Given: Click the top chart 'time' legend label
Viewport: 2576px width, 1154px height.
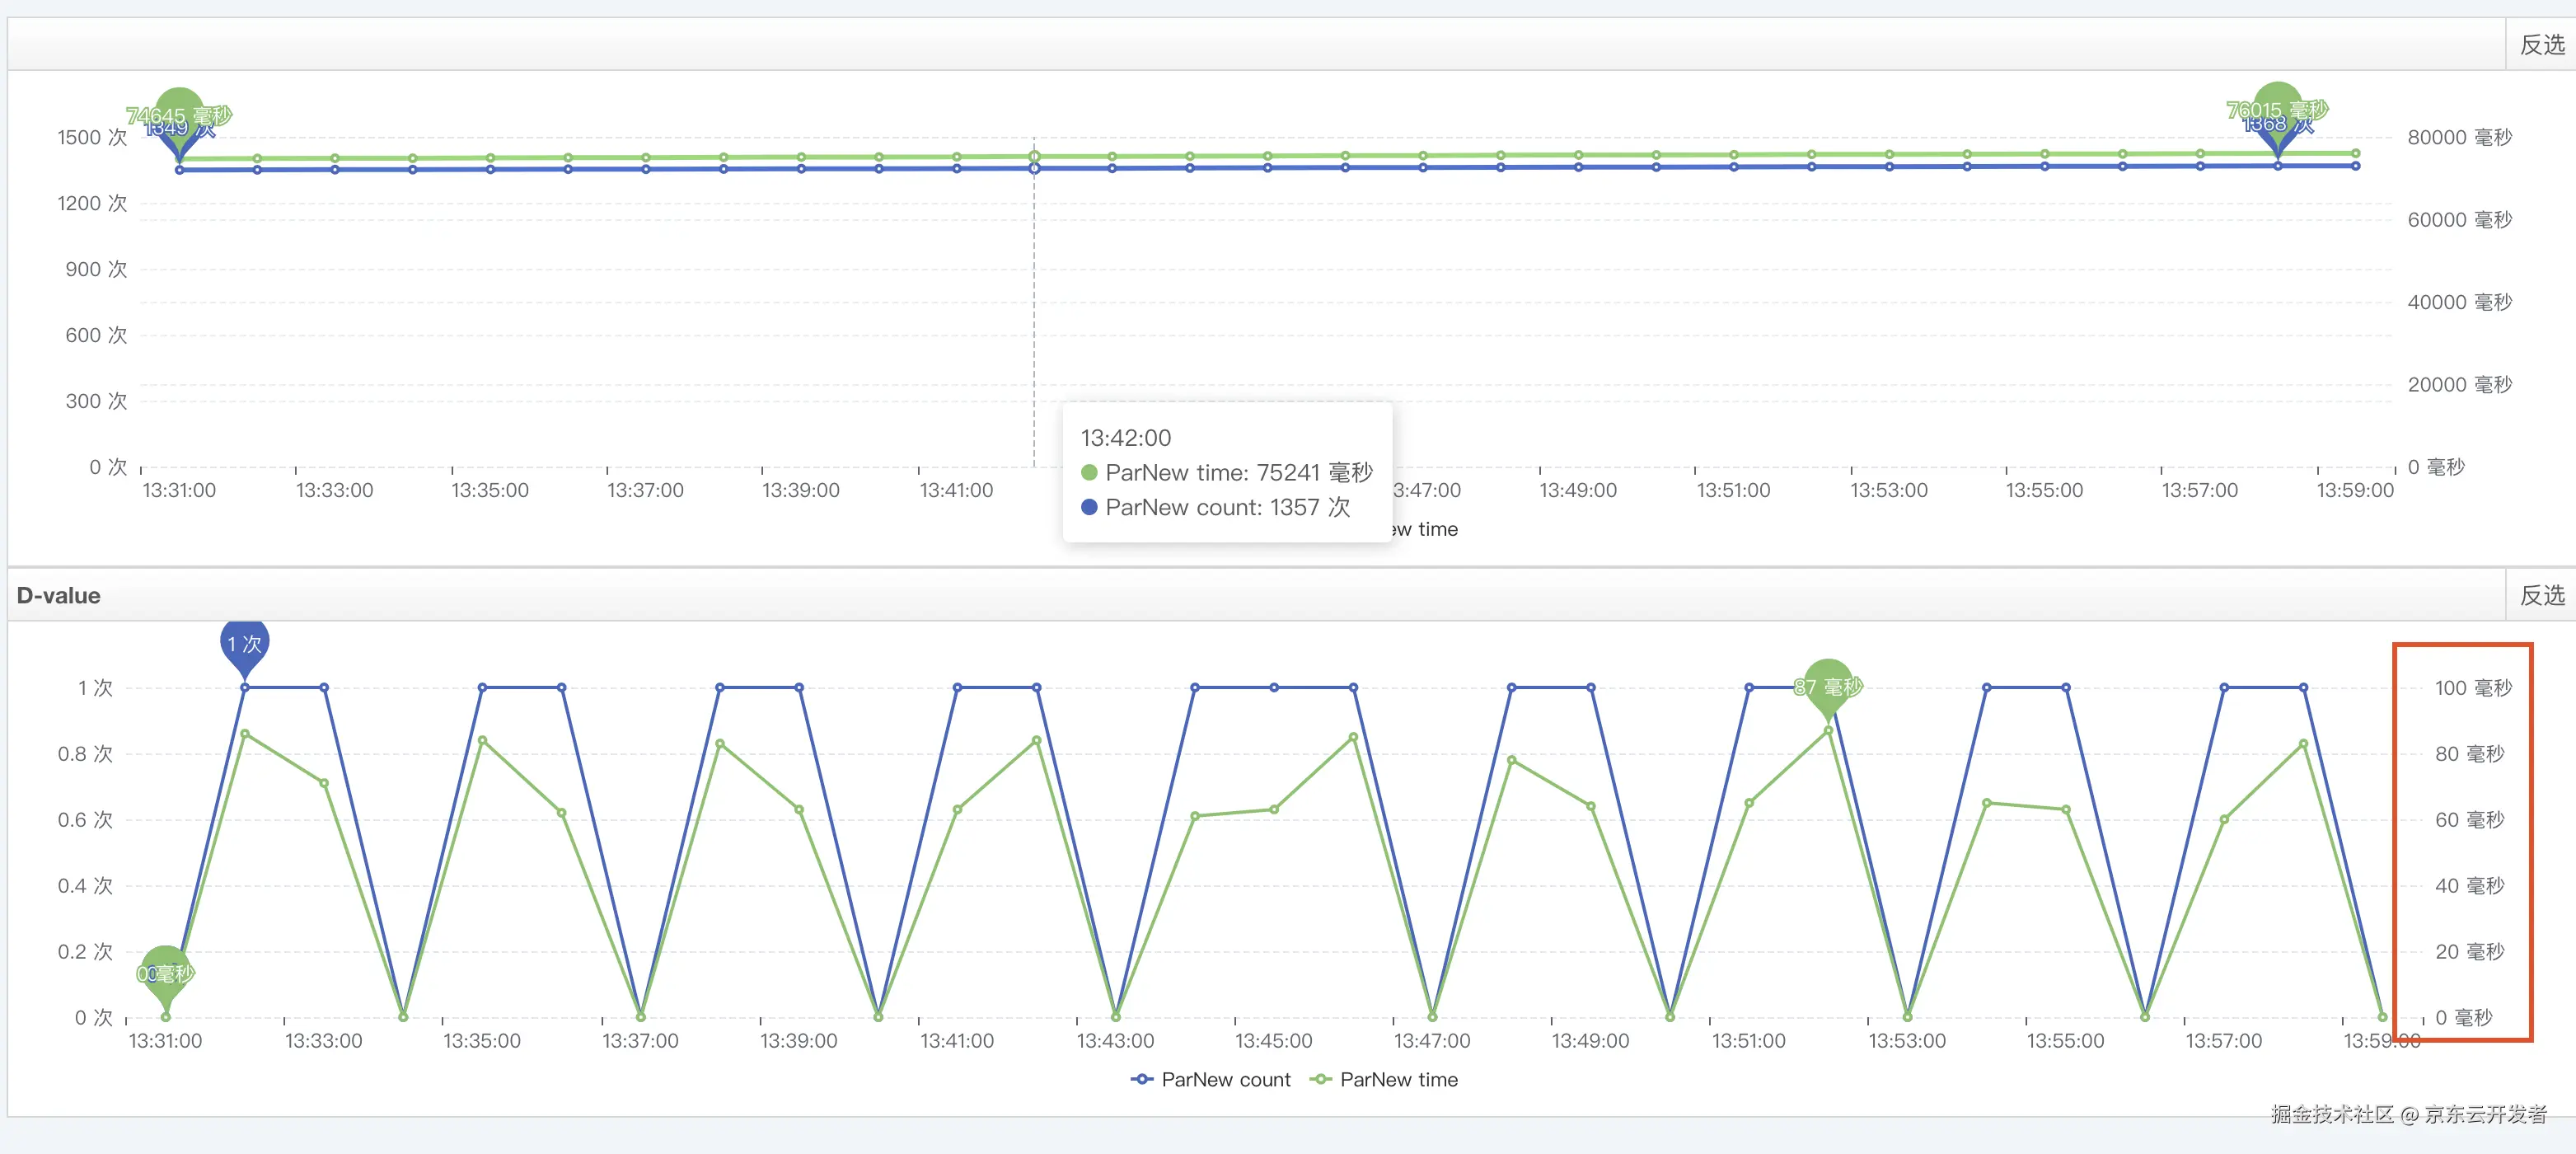Looking at the screenshot, I should [x=1436, y=529].
